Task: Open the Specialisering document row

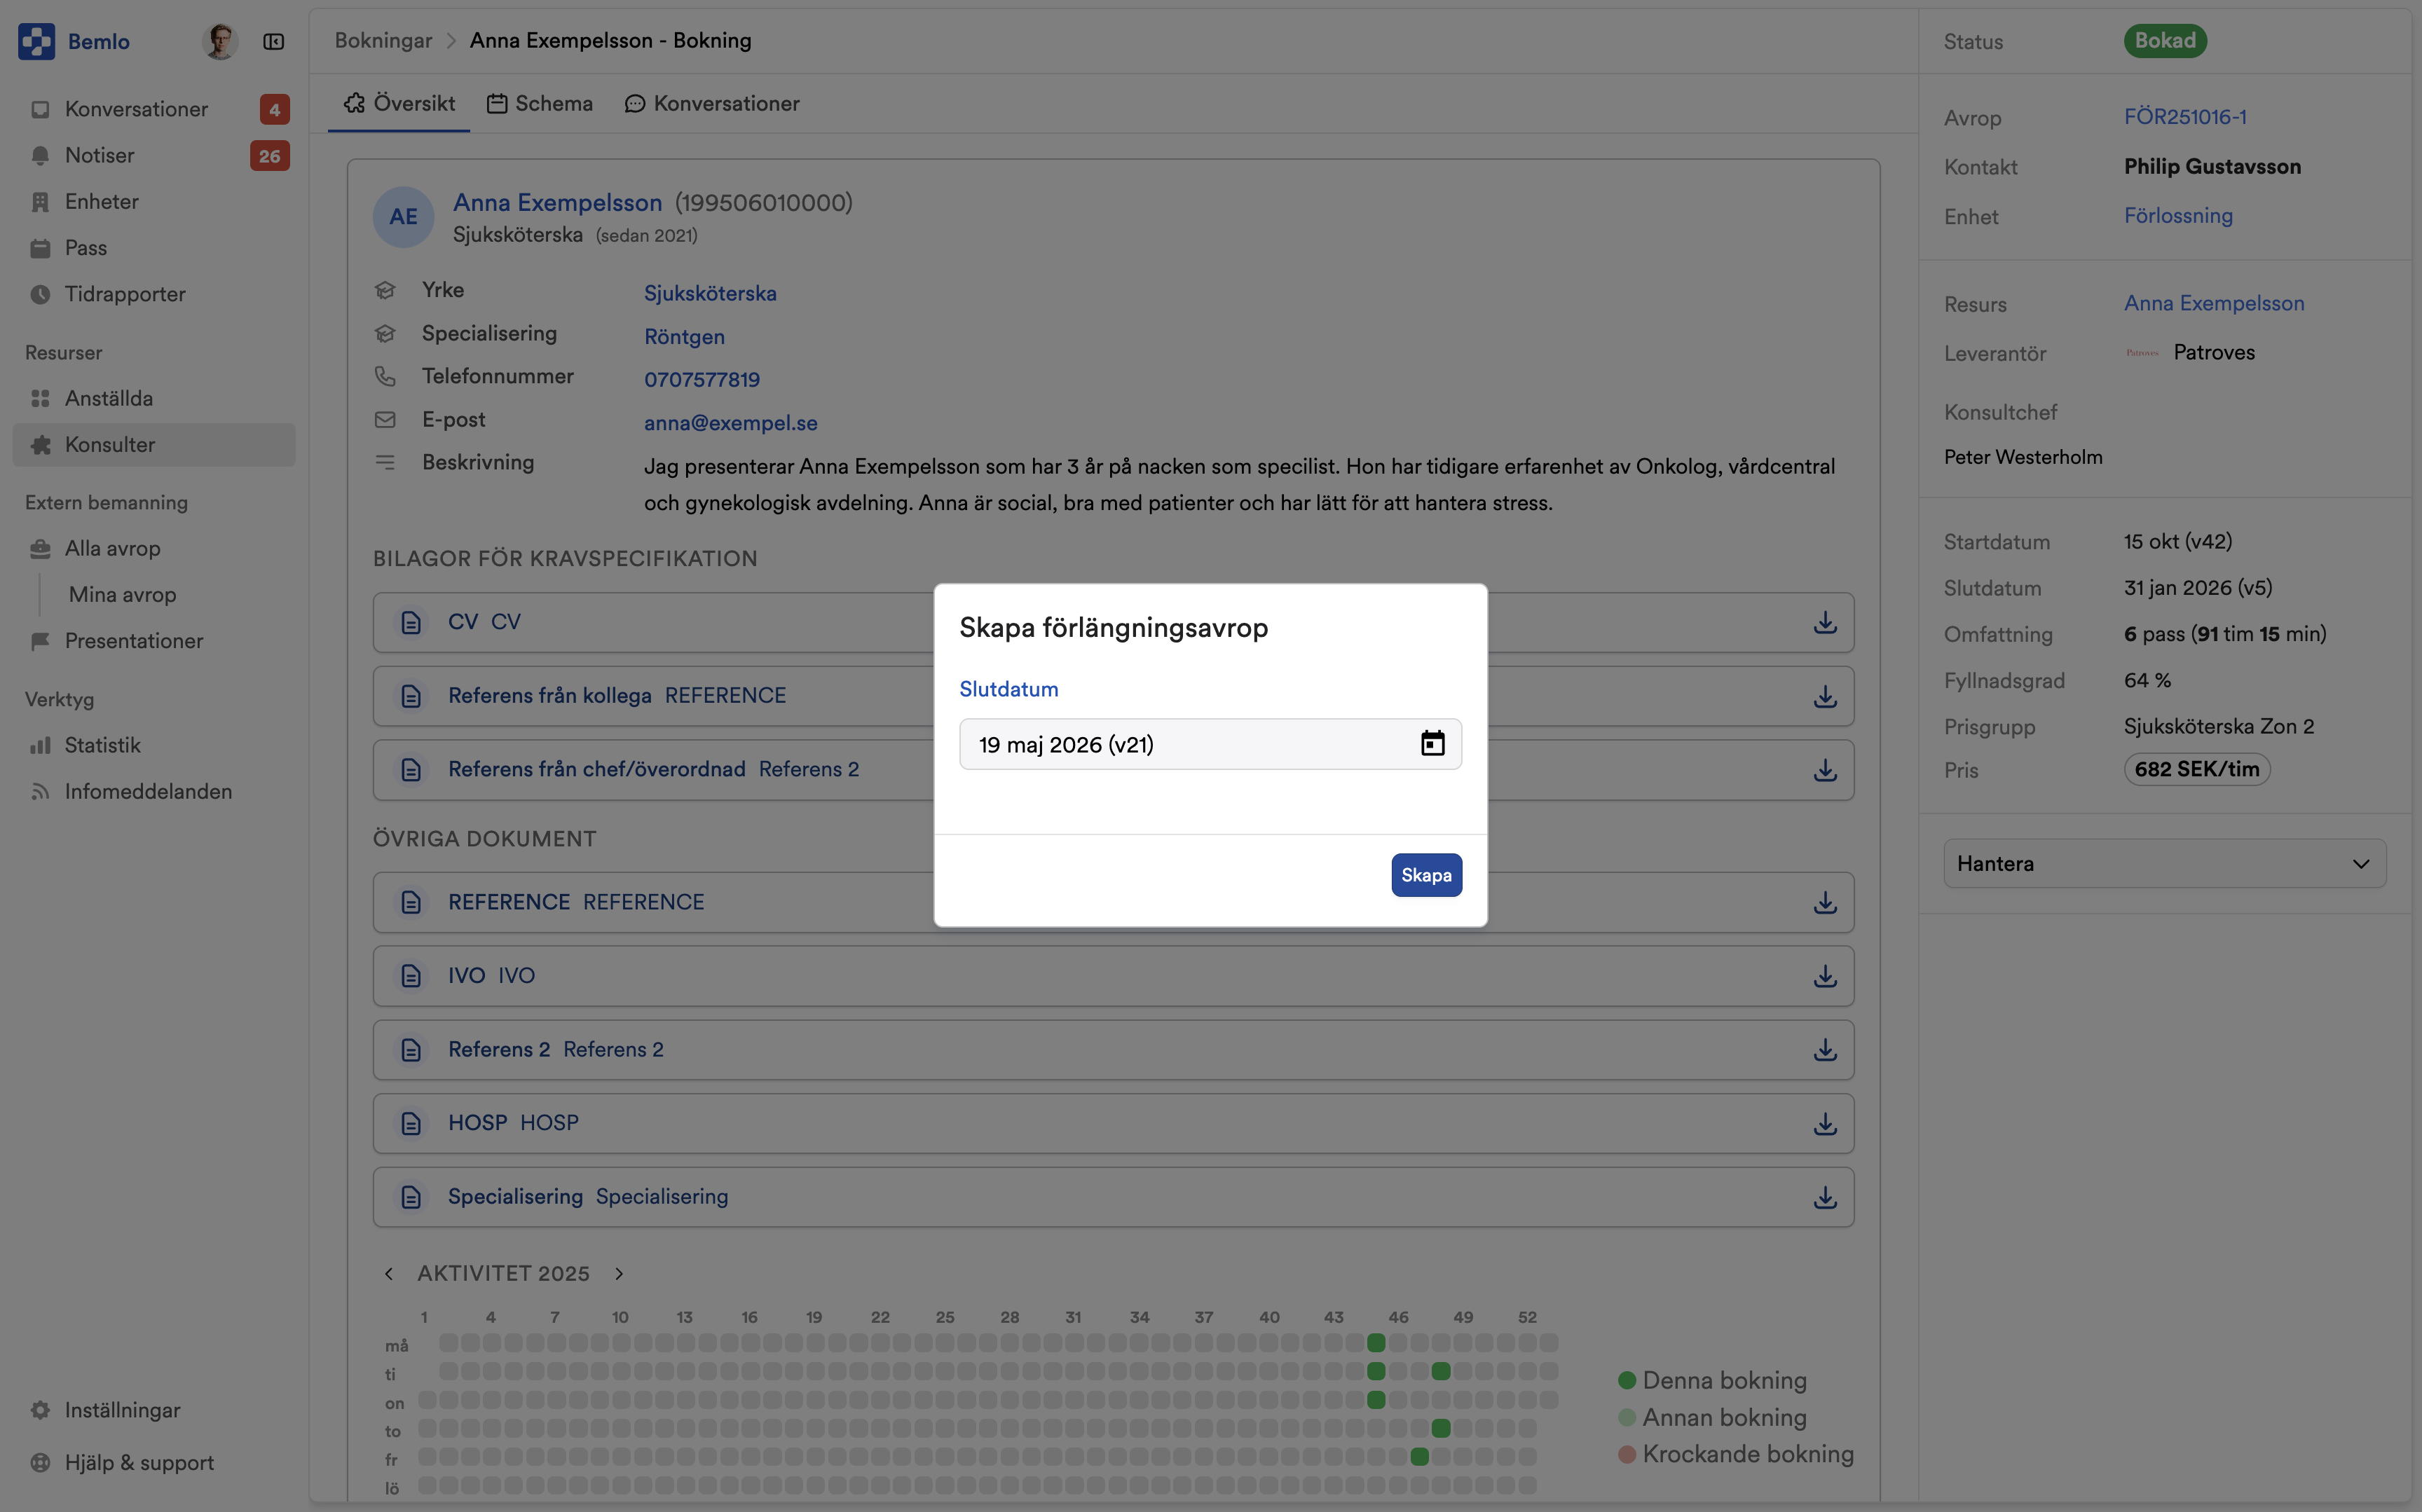Action: coord(1113,1197)
